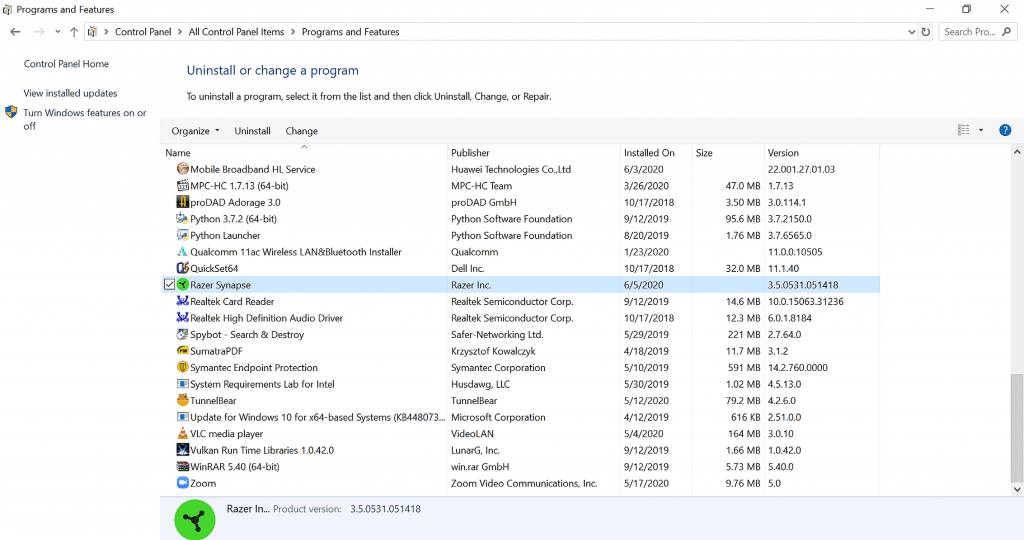Image resolution: width=1024 pixels, height=540 pixels.
Task: Refresh the Programs and Features list
Action: tap(925, 31)
